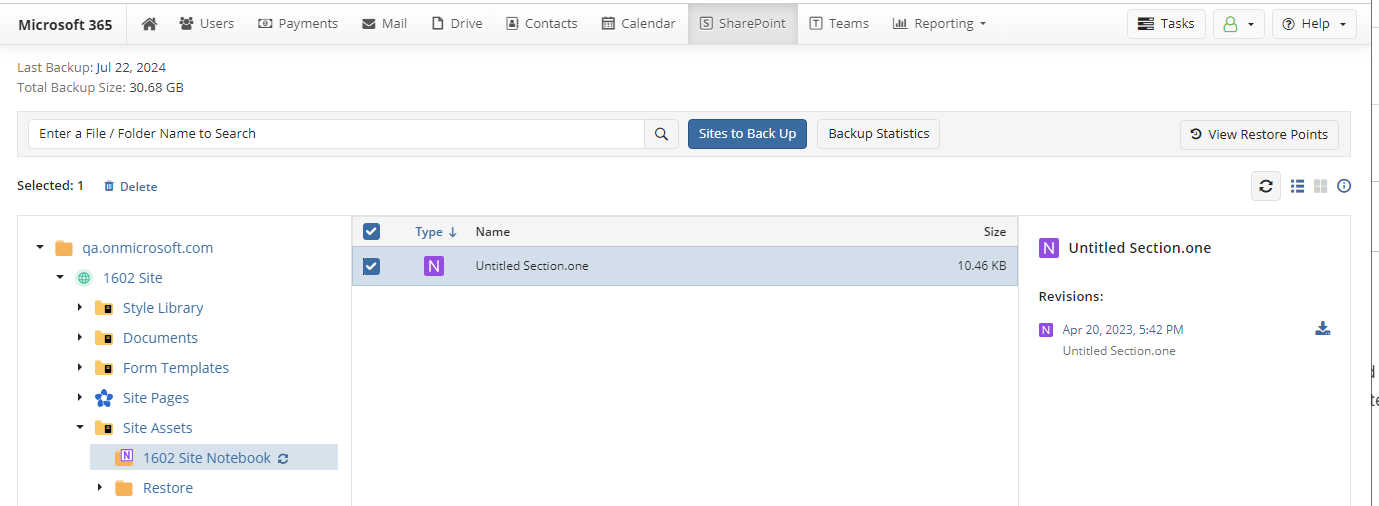The height and width of the screenshot is (506, 1379).
Task: Open Documents in the tree
Action: [x=160, y=338]
